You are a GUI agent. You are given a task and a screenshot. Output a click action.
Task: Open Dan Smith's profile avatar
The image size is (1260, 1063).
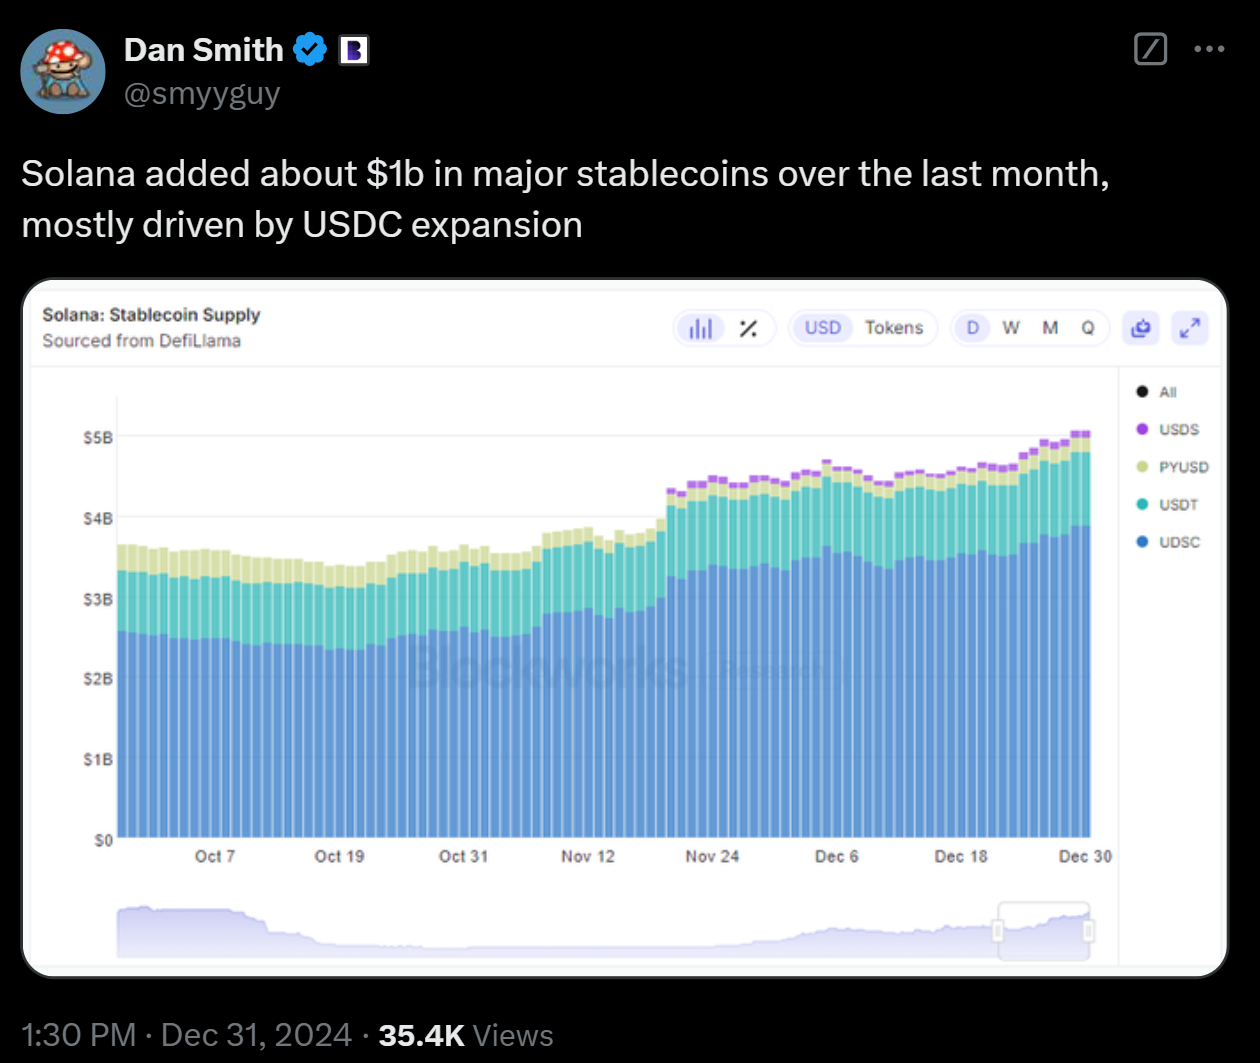point(63,71)
